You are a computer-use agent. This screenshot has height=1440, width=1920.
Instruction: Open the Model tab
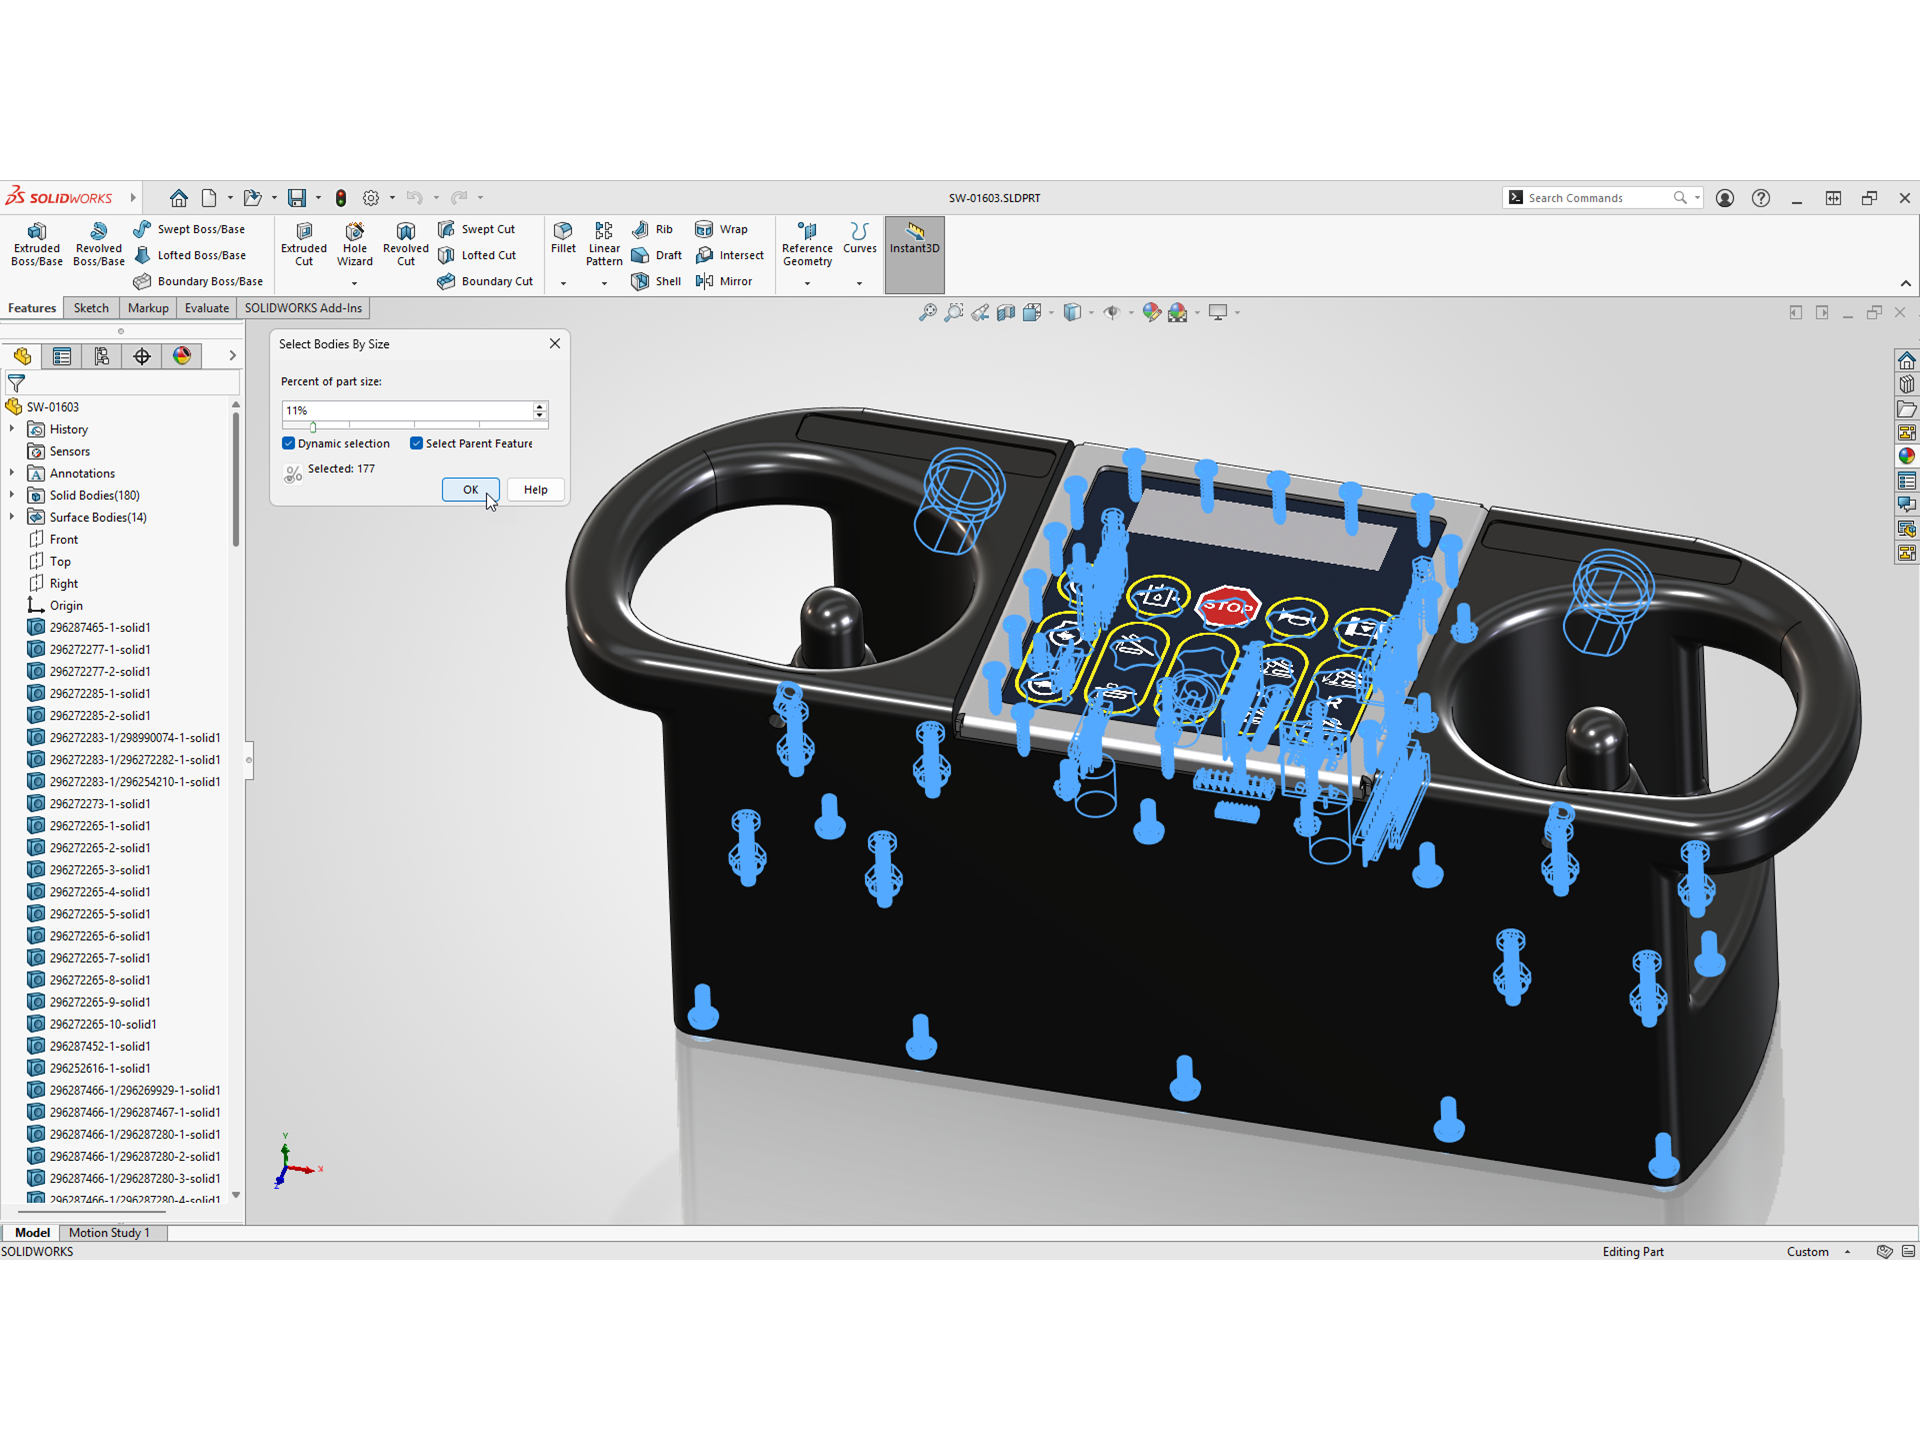32,1233
